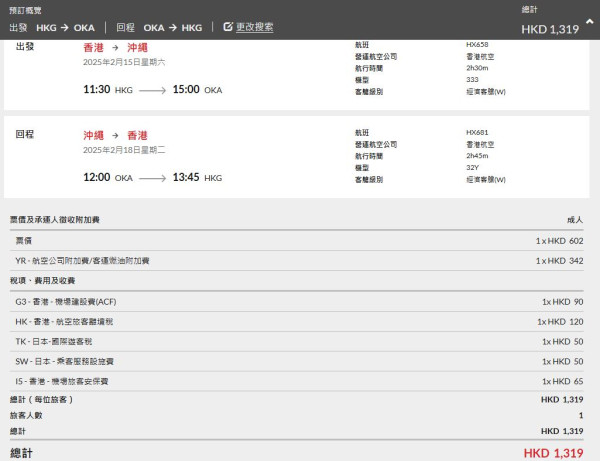The image size is (600, 461).
Task: Click the HKD 1,319 total in header
Action: (550, 29)
